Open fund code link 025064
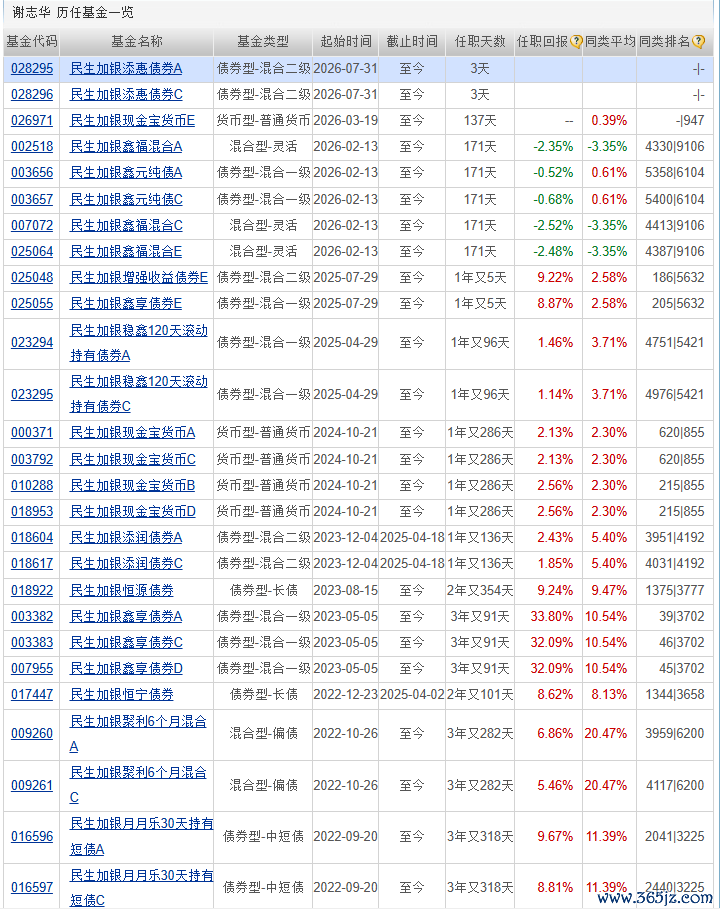The width and height of the screenshot is (720, 913). click(32, 252)
